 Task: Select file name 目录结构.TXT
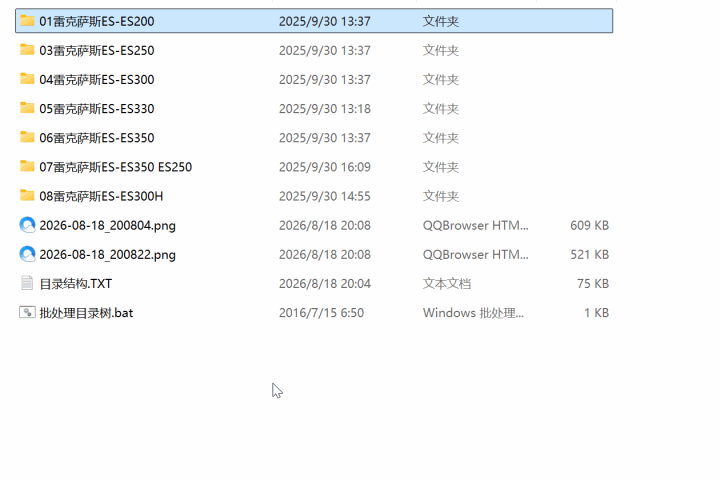76,284
